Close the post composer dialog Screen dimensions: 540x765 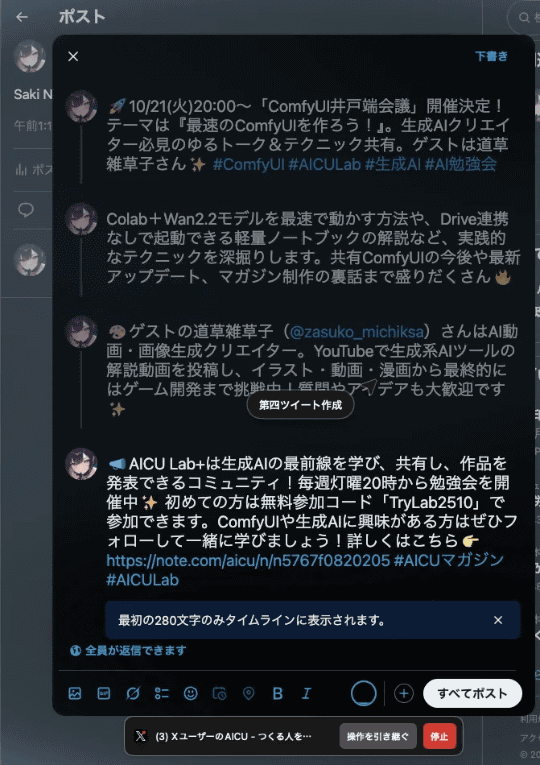click(x=73, y=57)
